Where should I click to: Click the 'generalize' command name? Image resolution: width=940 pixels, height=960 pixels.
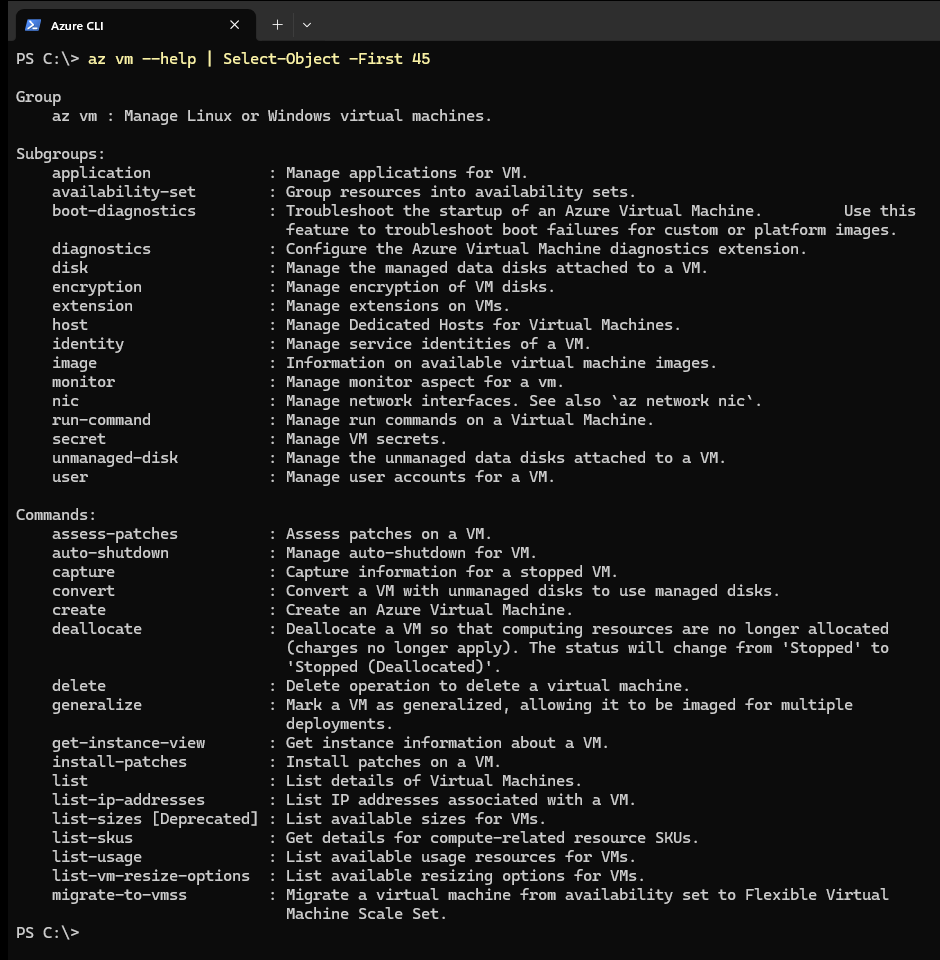tap(97, 705)
